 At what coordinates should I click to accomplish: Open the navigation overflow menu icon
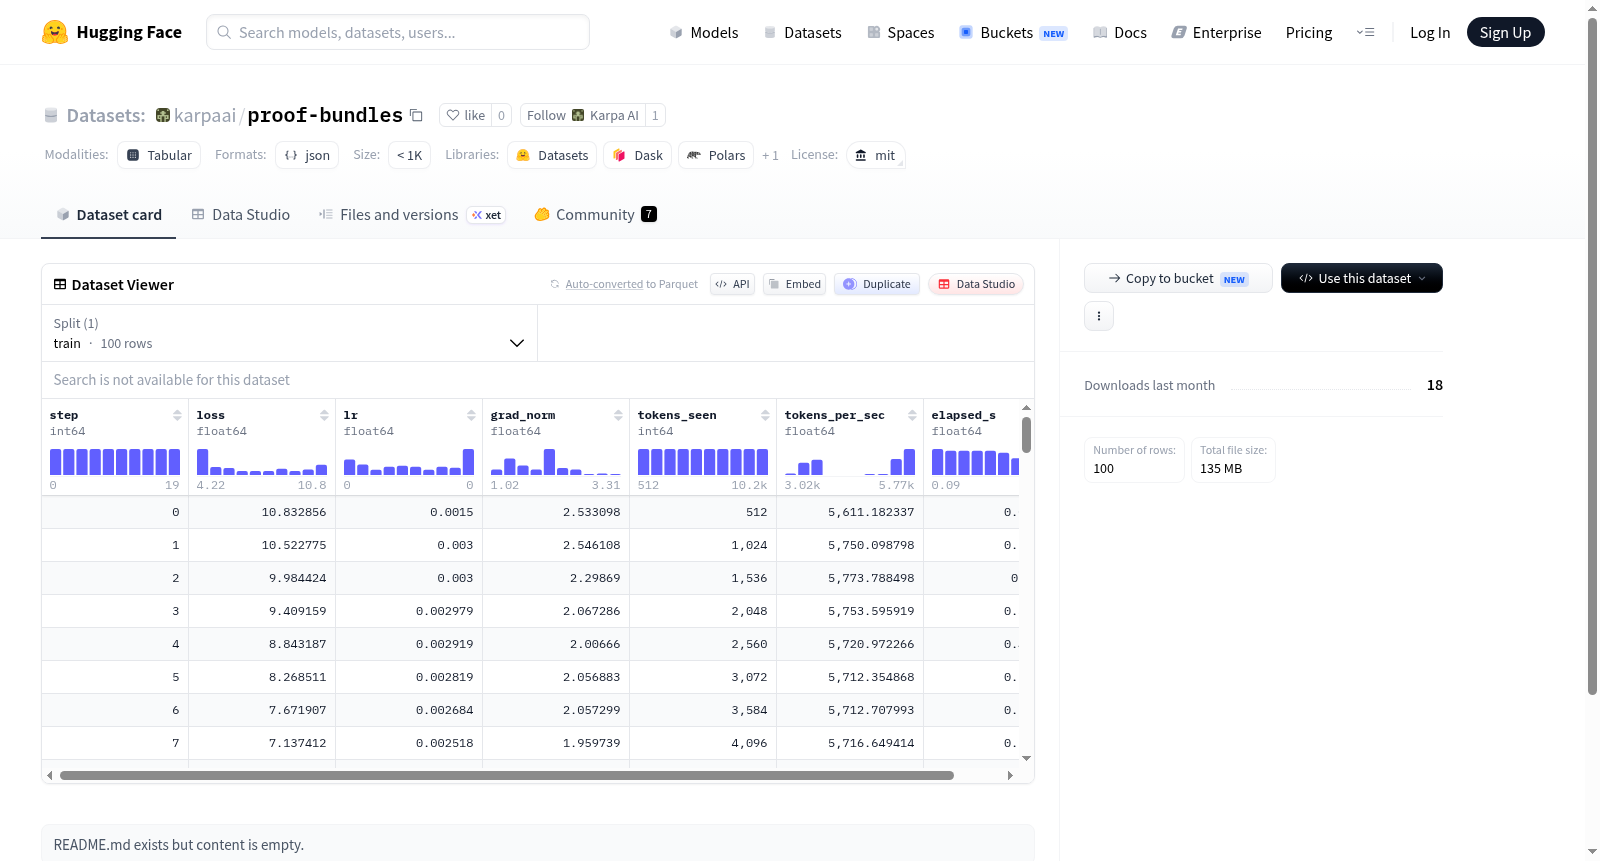pyautogui.click(x=1365, y=32)
